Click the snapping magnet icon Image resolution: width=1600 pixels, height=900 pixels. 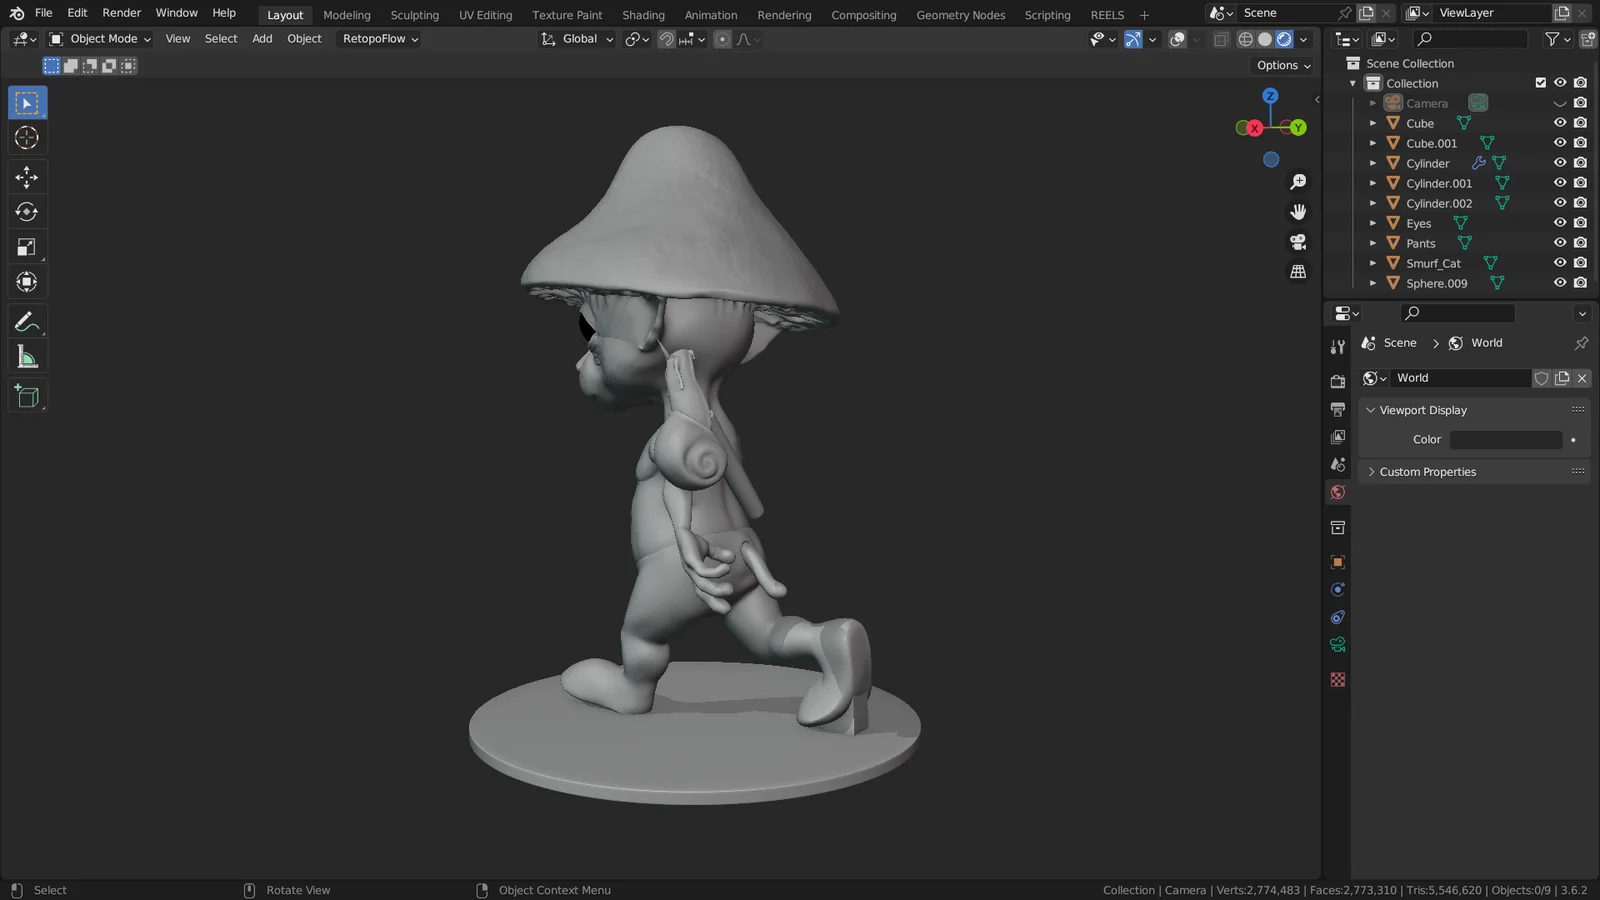pos(666,39)
